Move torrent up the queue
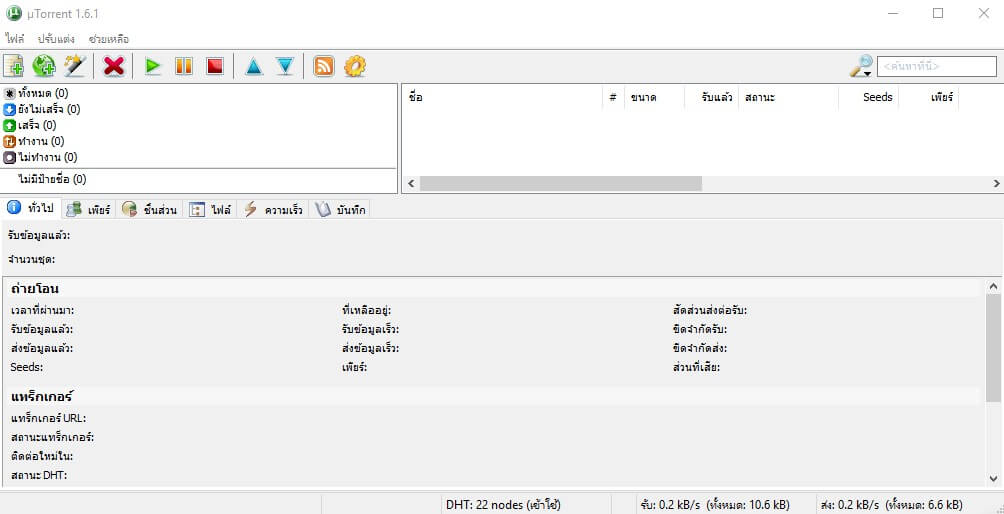Viewport: 1004px width, 514px height. (253, 66)
